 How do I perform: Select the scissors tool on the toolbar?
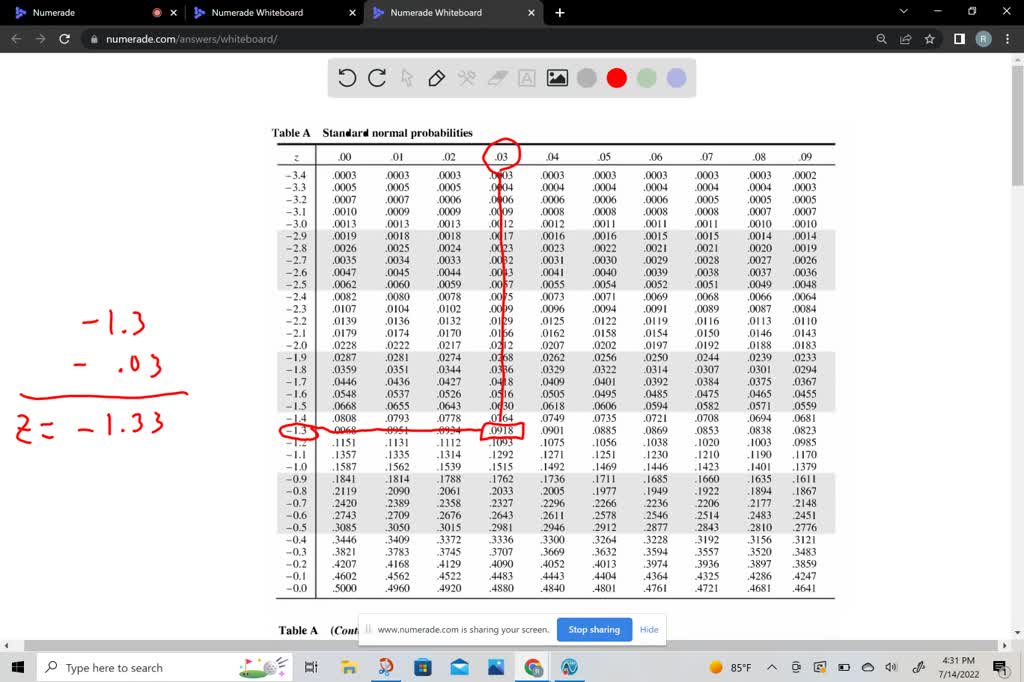pos(466,78)
